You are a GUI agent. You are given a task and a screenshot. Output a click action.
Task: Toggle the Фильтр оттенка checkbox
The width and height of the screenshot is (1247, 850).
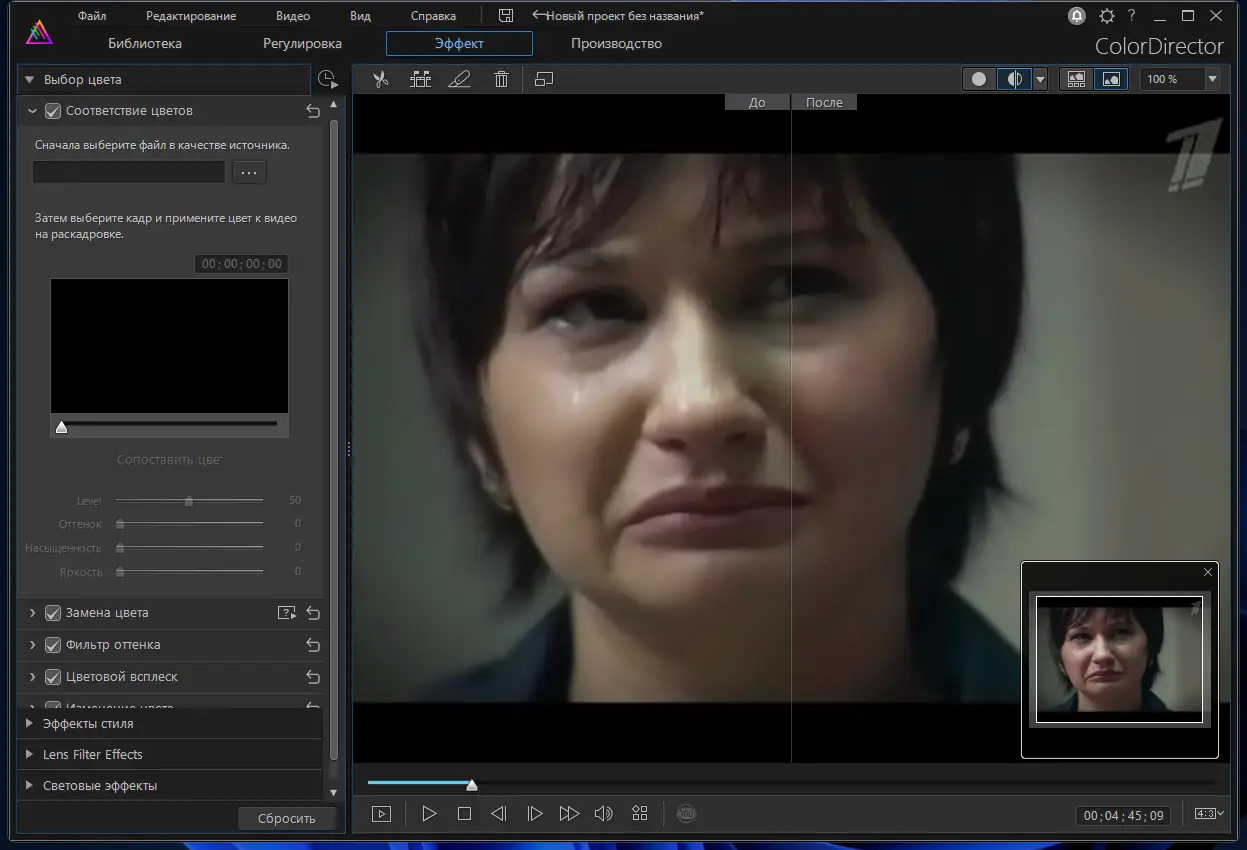(54, 645)
